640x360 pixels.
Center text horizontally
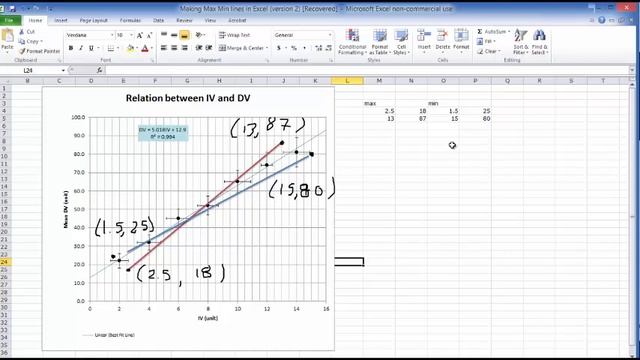click(174, 48)
